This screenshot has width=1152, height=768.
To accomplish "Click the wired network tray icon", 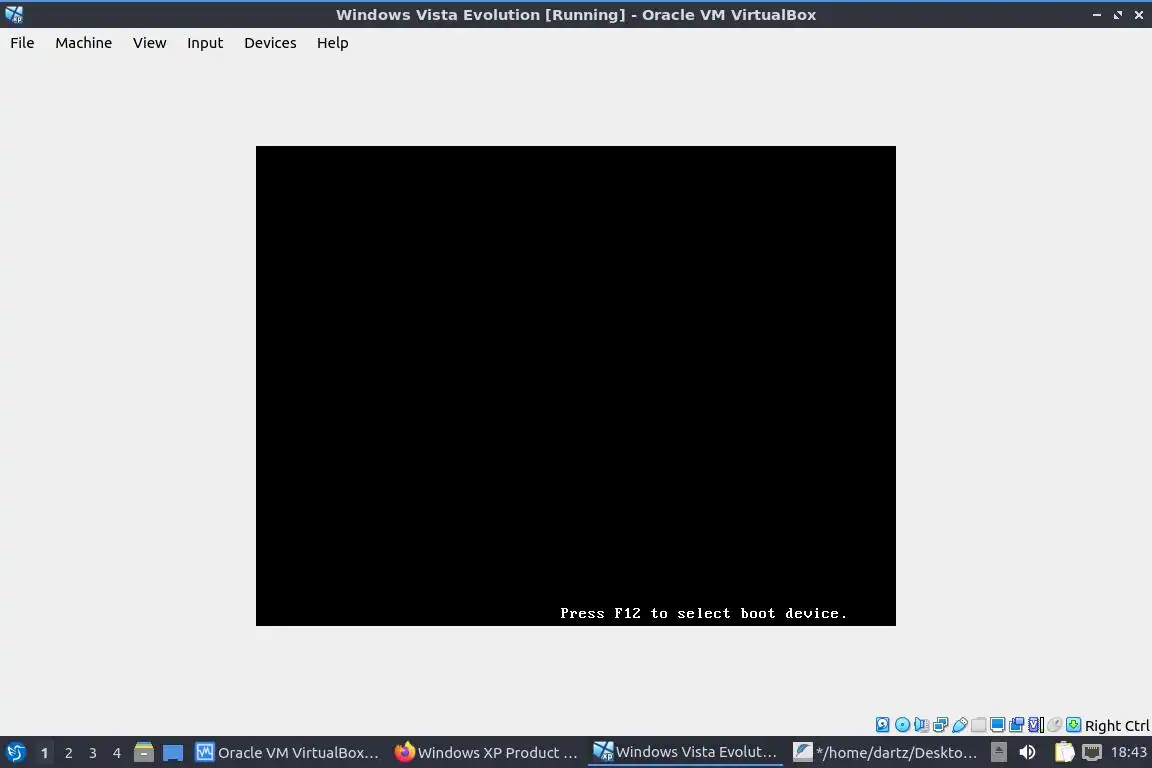I will tap(1092, 753).
